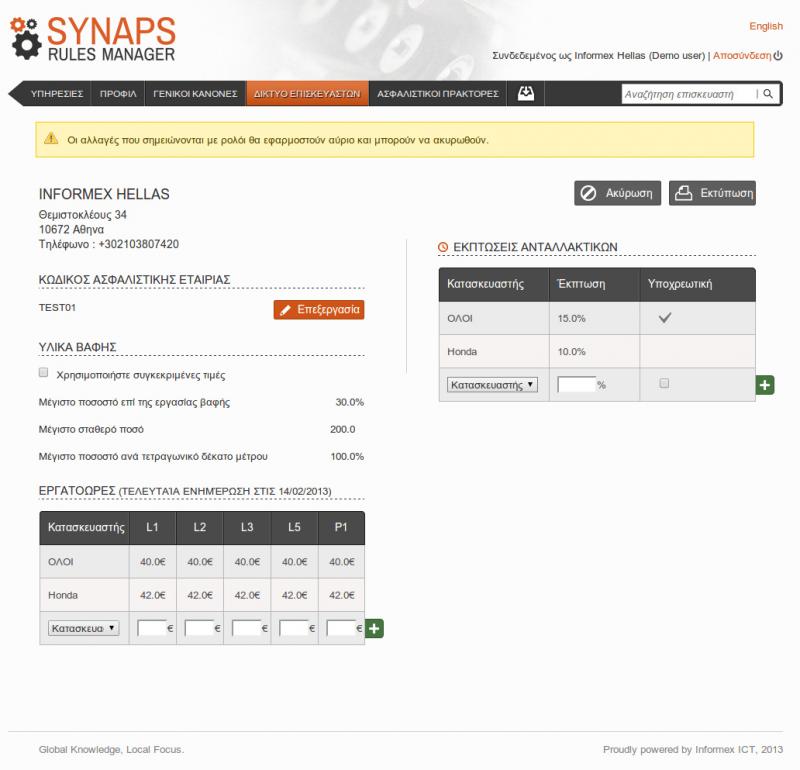
Task: Click the phone number +302103807420
Action: pos(138,244)
